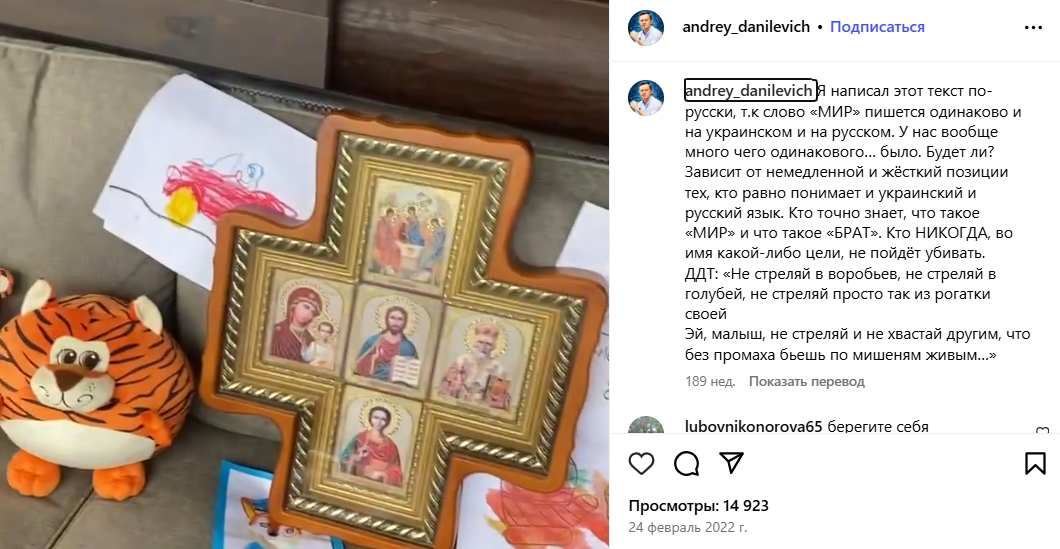
Task: Show the caption translation with Показать перевод
Action: 806,381
